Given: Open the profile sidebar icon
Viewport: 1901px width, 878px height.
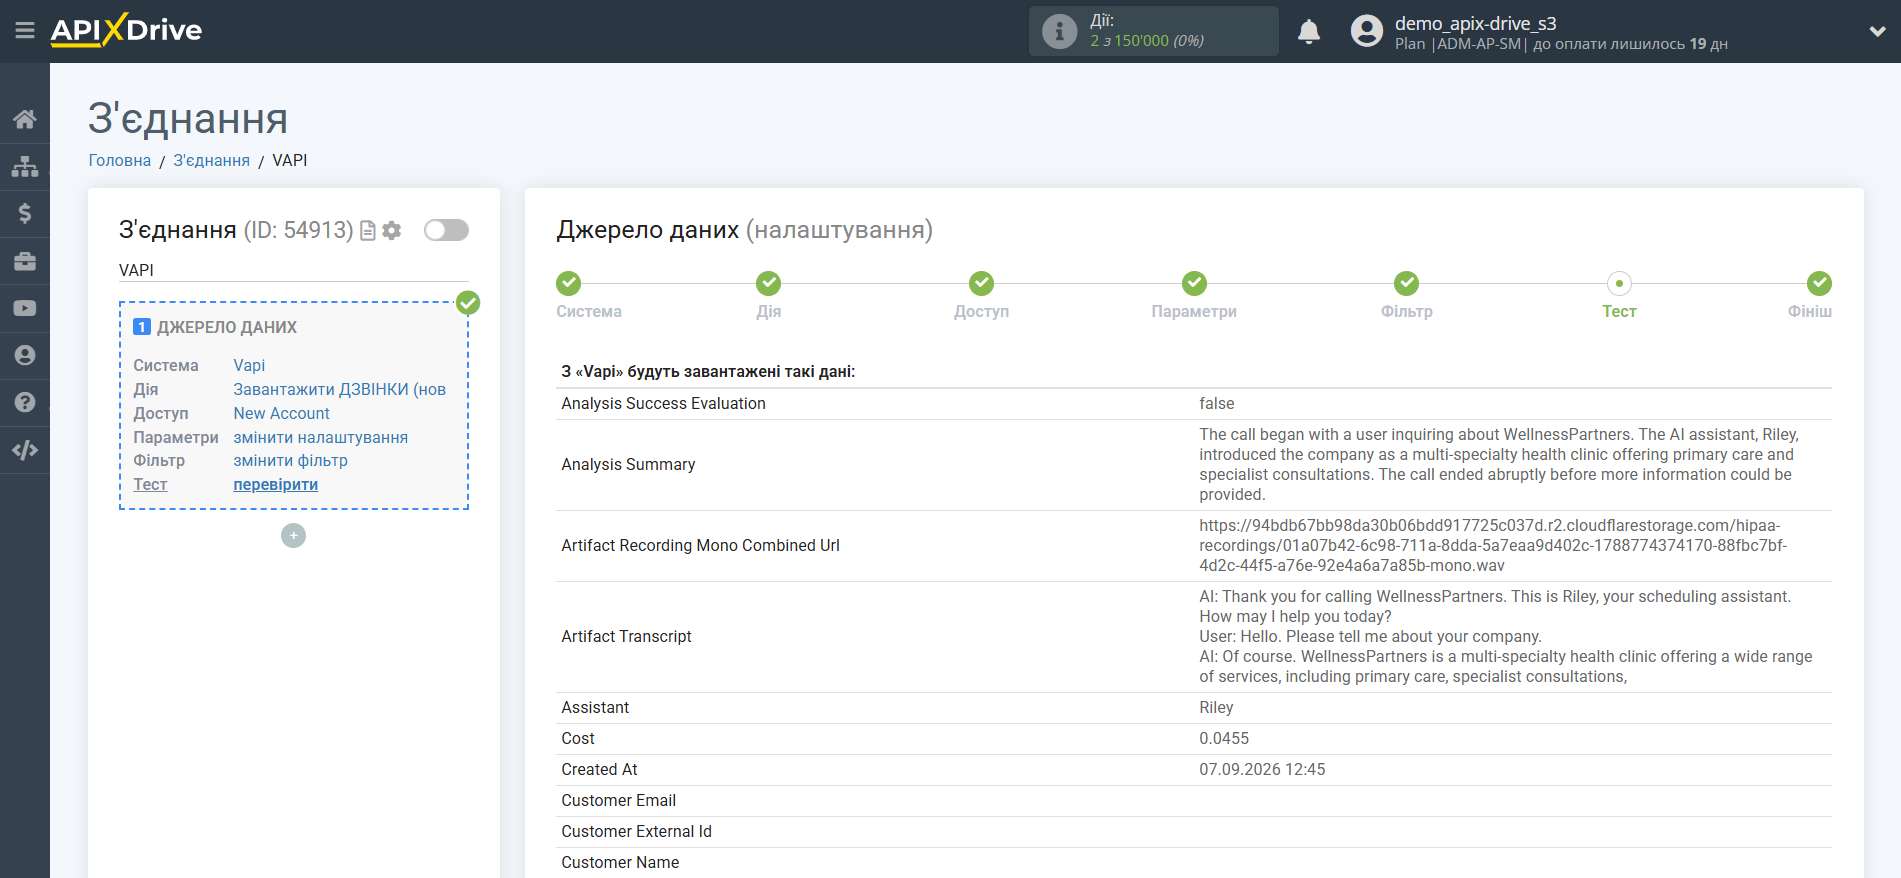Looking at the screenshot, I should pyautogui.click(x=25, y=355).
